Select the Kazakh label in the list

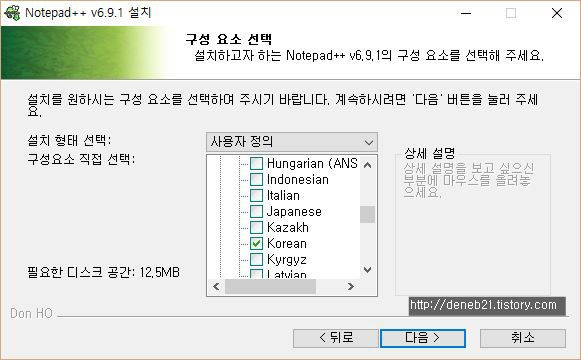click(288, 227)
